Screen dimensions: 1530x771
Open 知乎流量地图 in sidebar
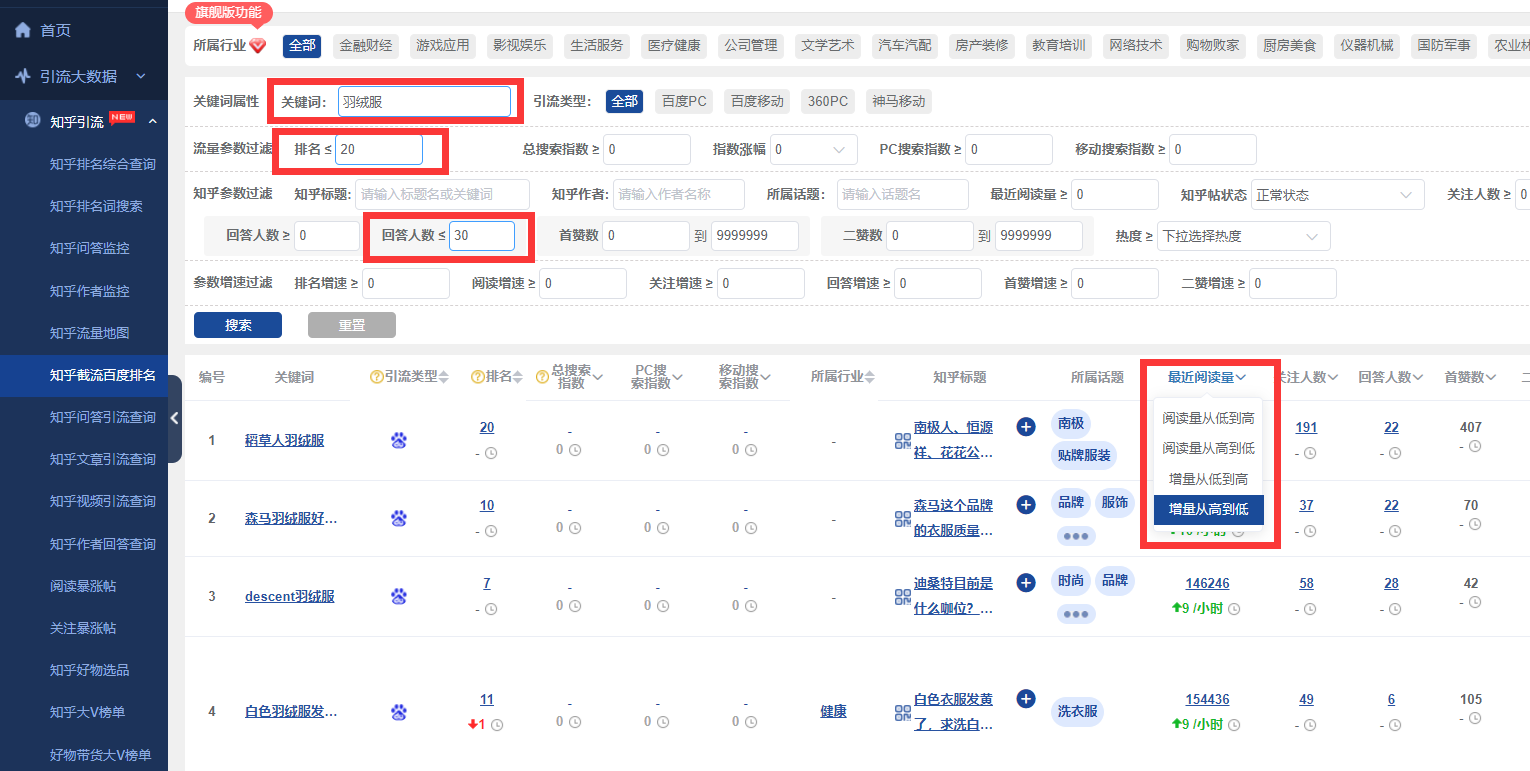click(x=90, y=333)
